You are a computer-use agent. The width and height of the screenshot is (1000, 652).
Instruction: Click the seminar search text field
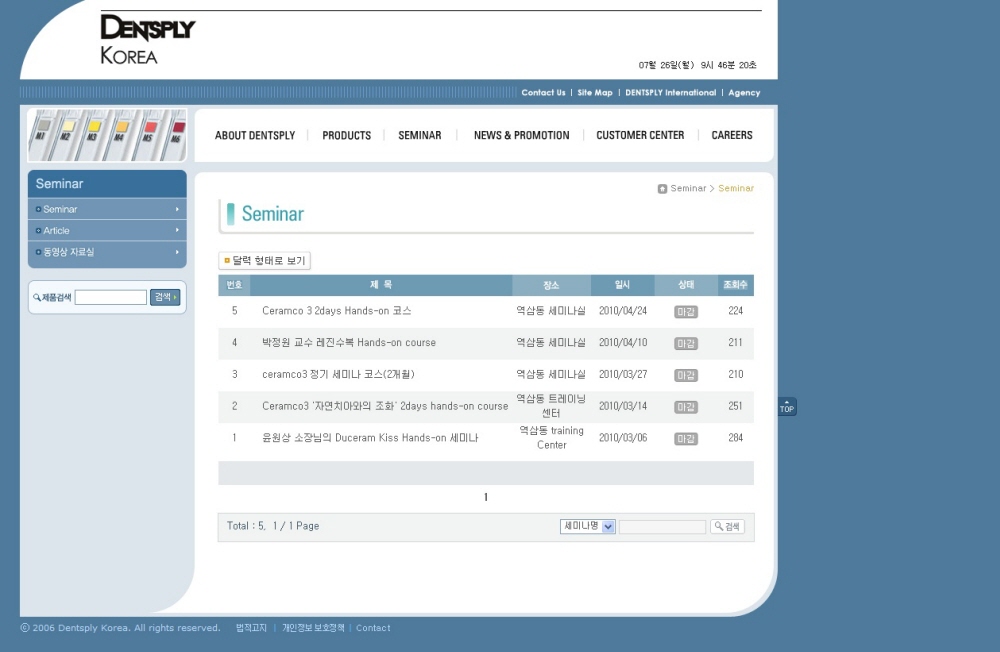click(662, 527)
